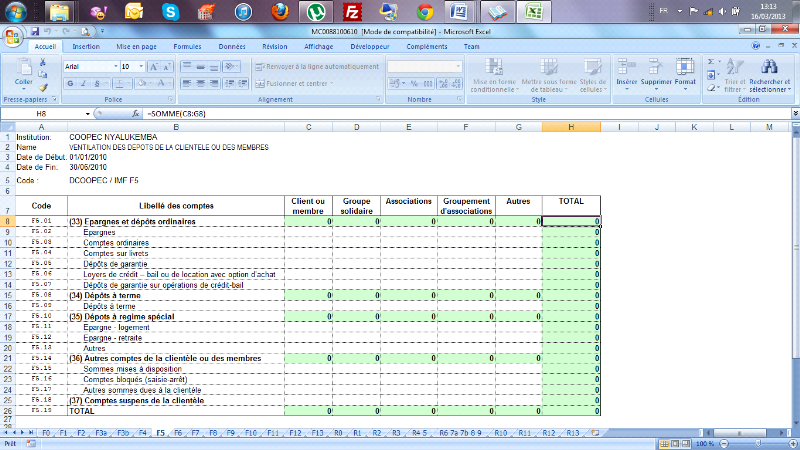
Task: Click the Format Painter brush icon
Action: pyautogui.click(x=43, y=88)
